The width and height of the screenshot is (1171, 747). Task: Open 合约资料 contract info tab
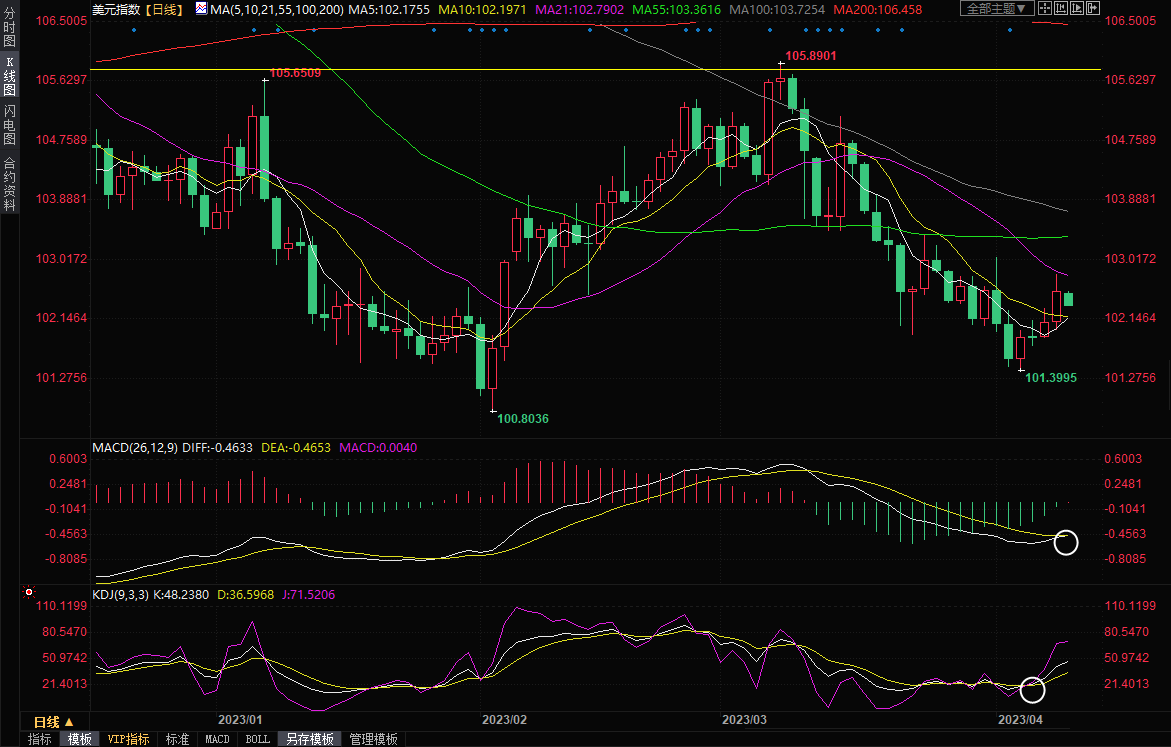pos(10,184)
